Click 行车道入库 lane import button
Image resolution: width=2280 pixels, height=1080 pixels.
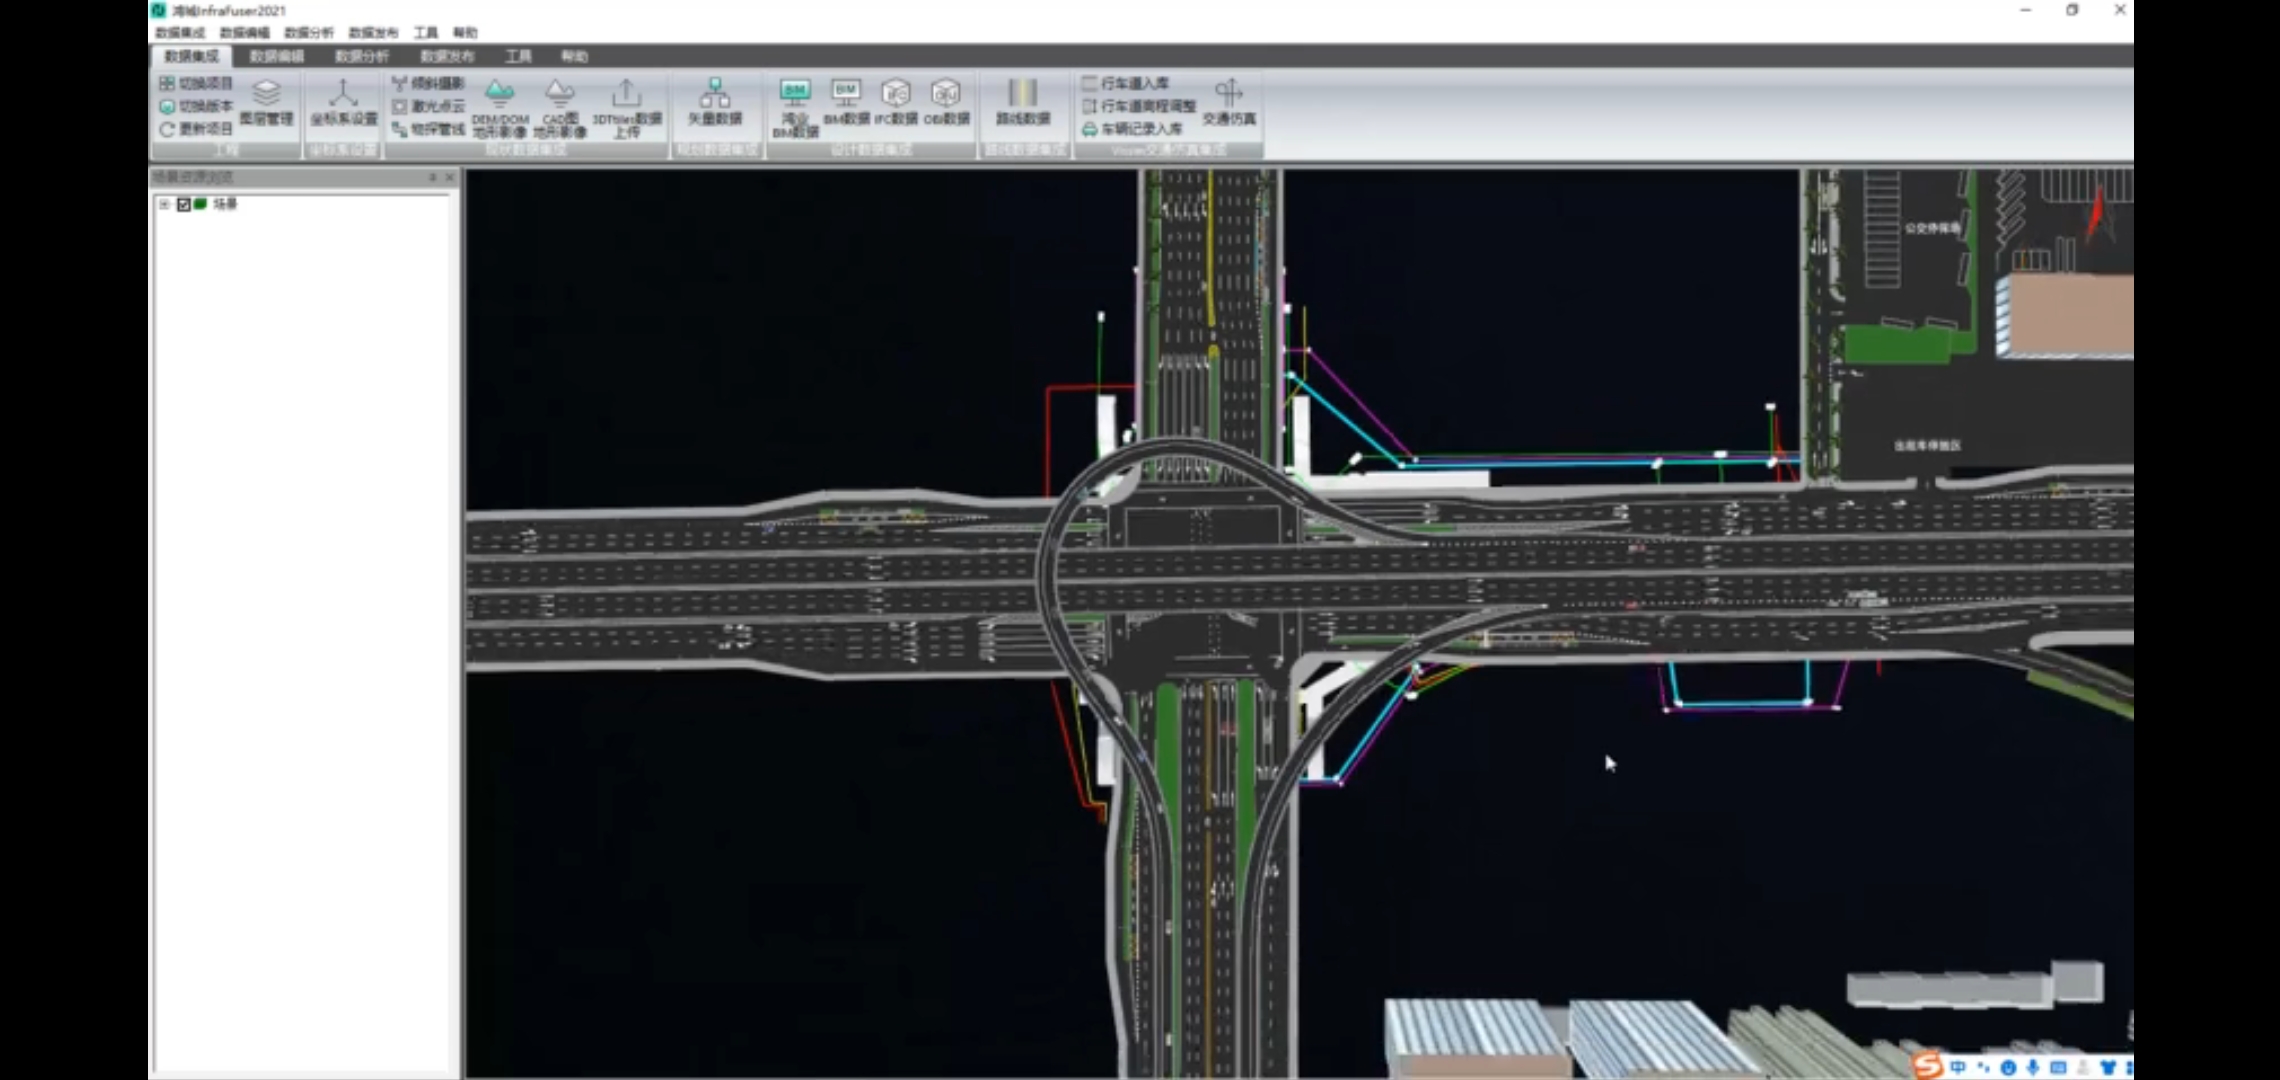point(1125,83)
